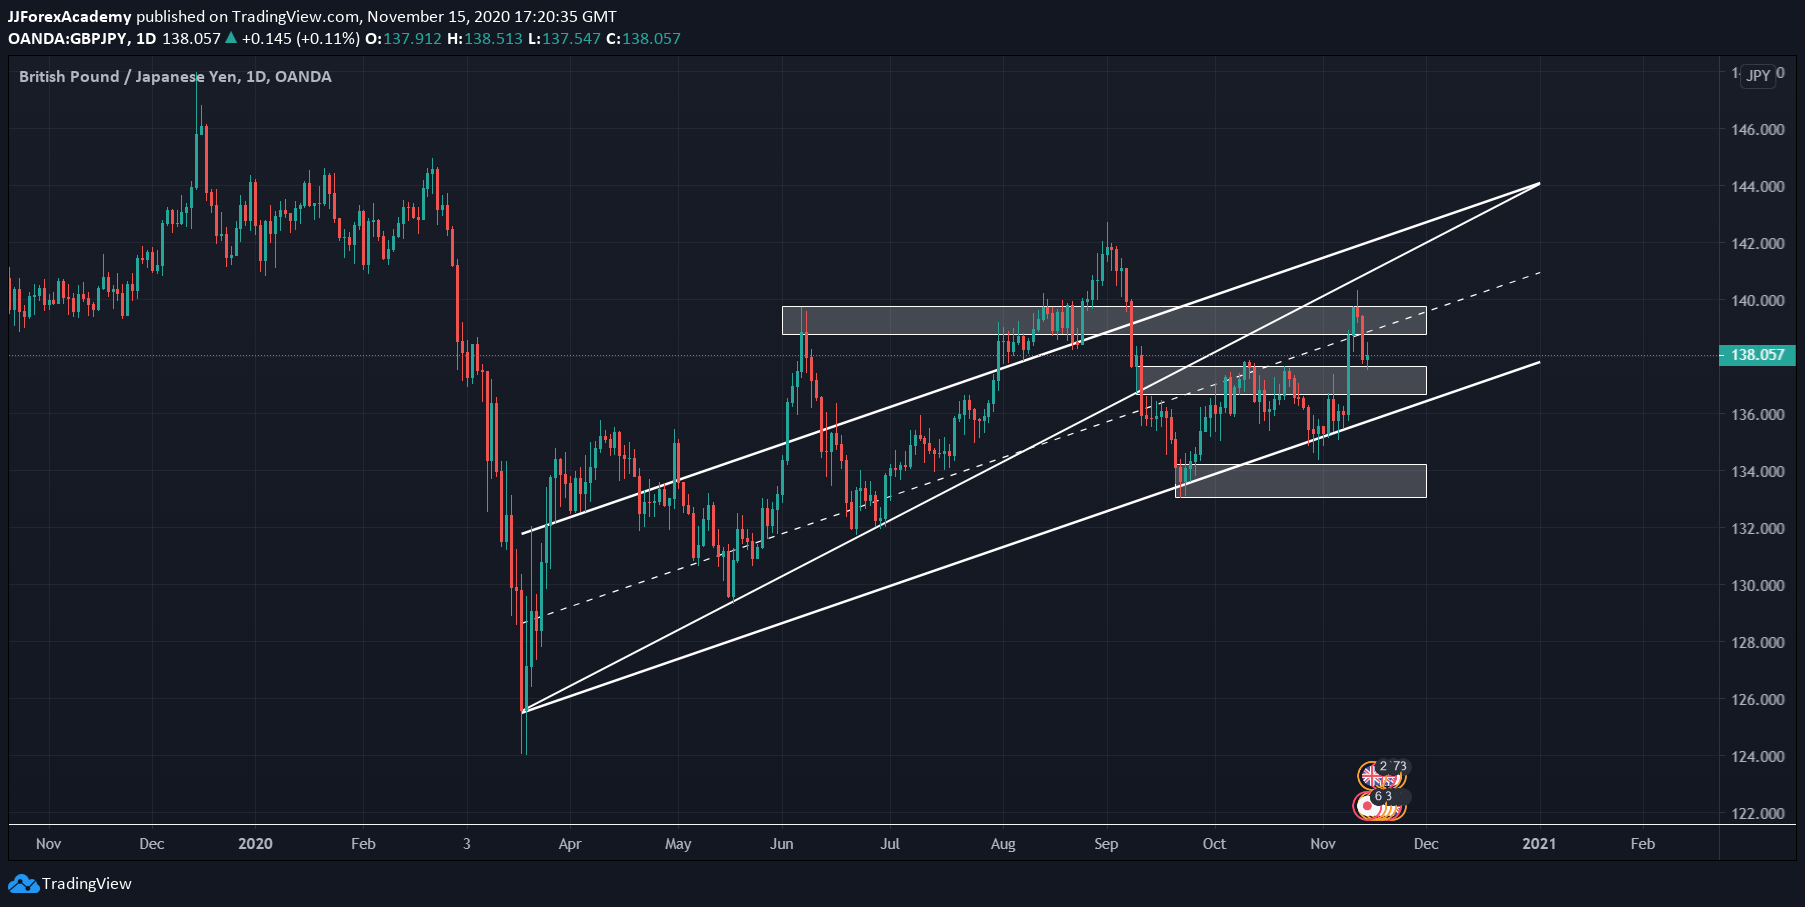Click the 124.000 price axis label
The image size is (1805, 907).
(1758, 757)
